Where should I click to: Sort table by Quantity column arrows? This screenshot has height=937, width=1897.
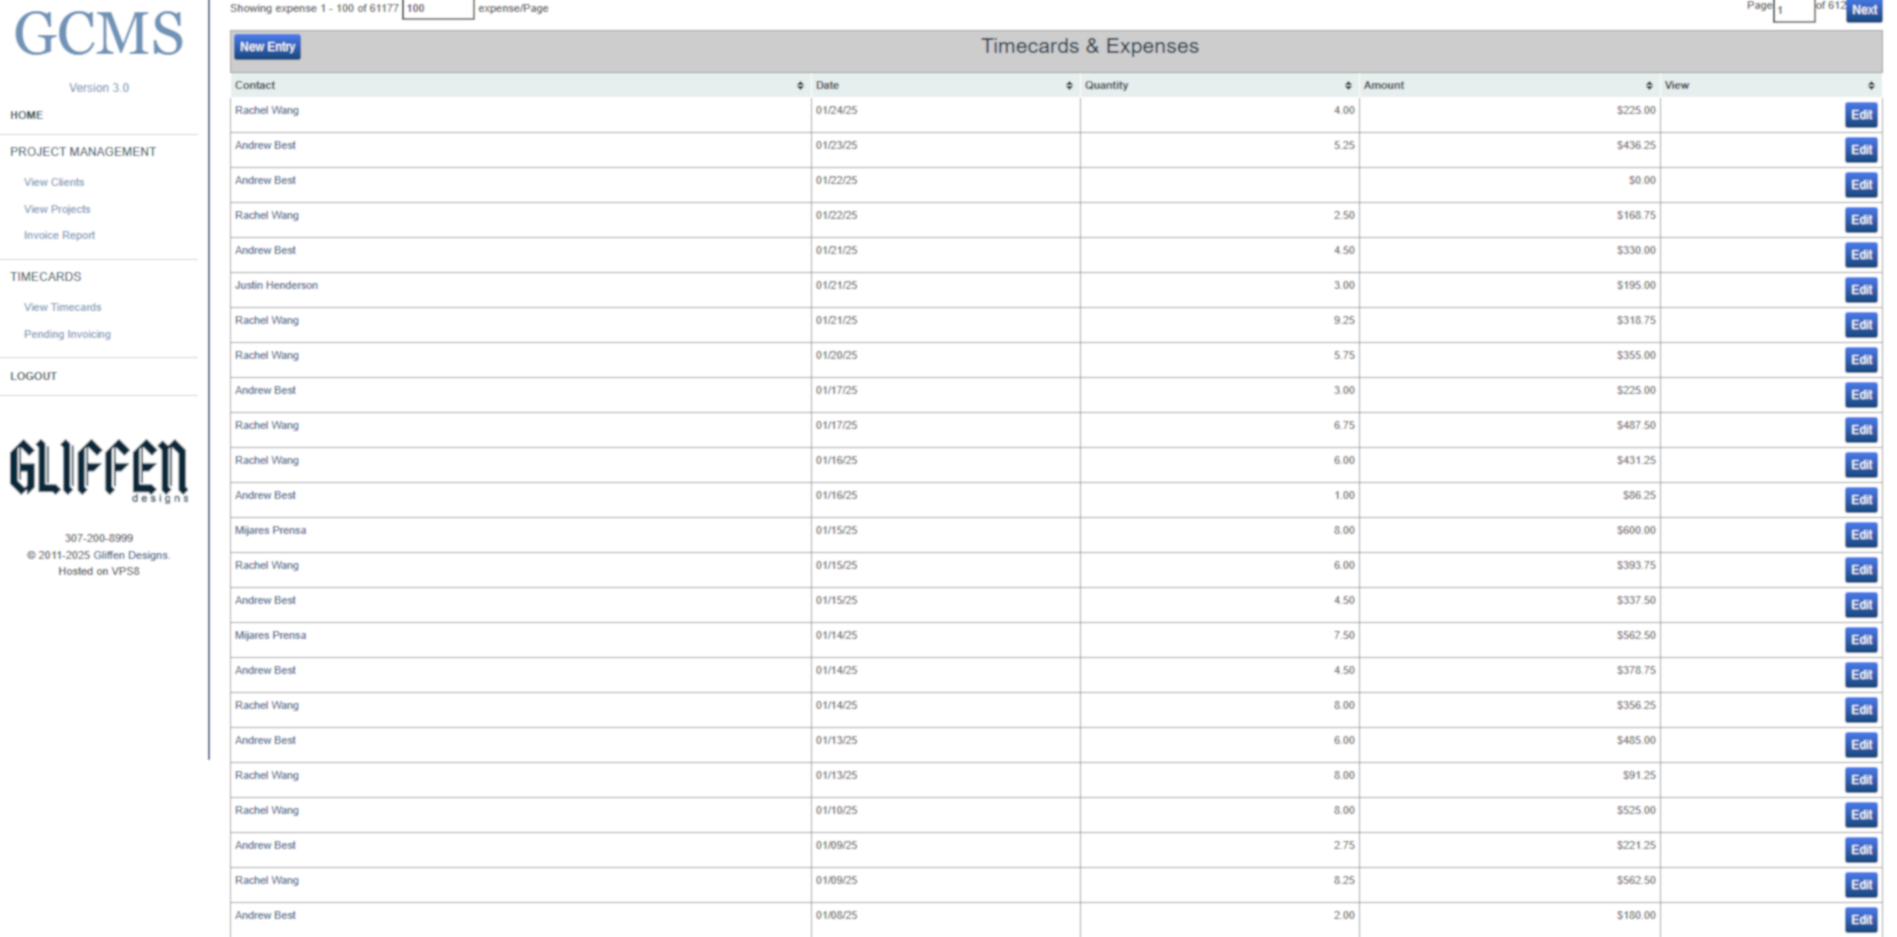(x=1348, y=86)
